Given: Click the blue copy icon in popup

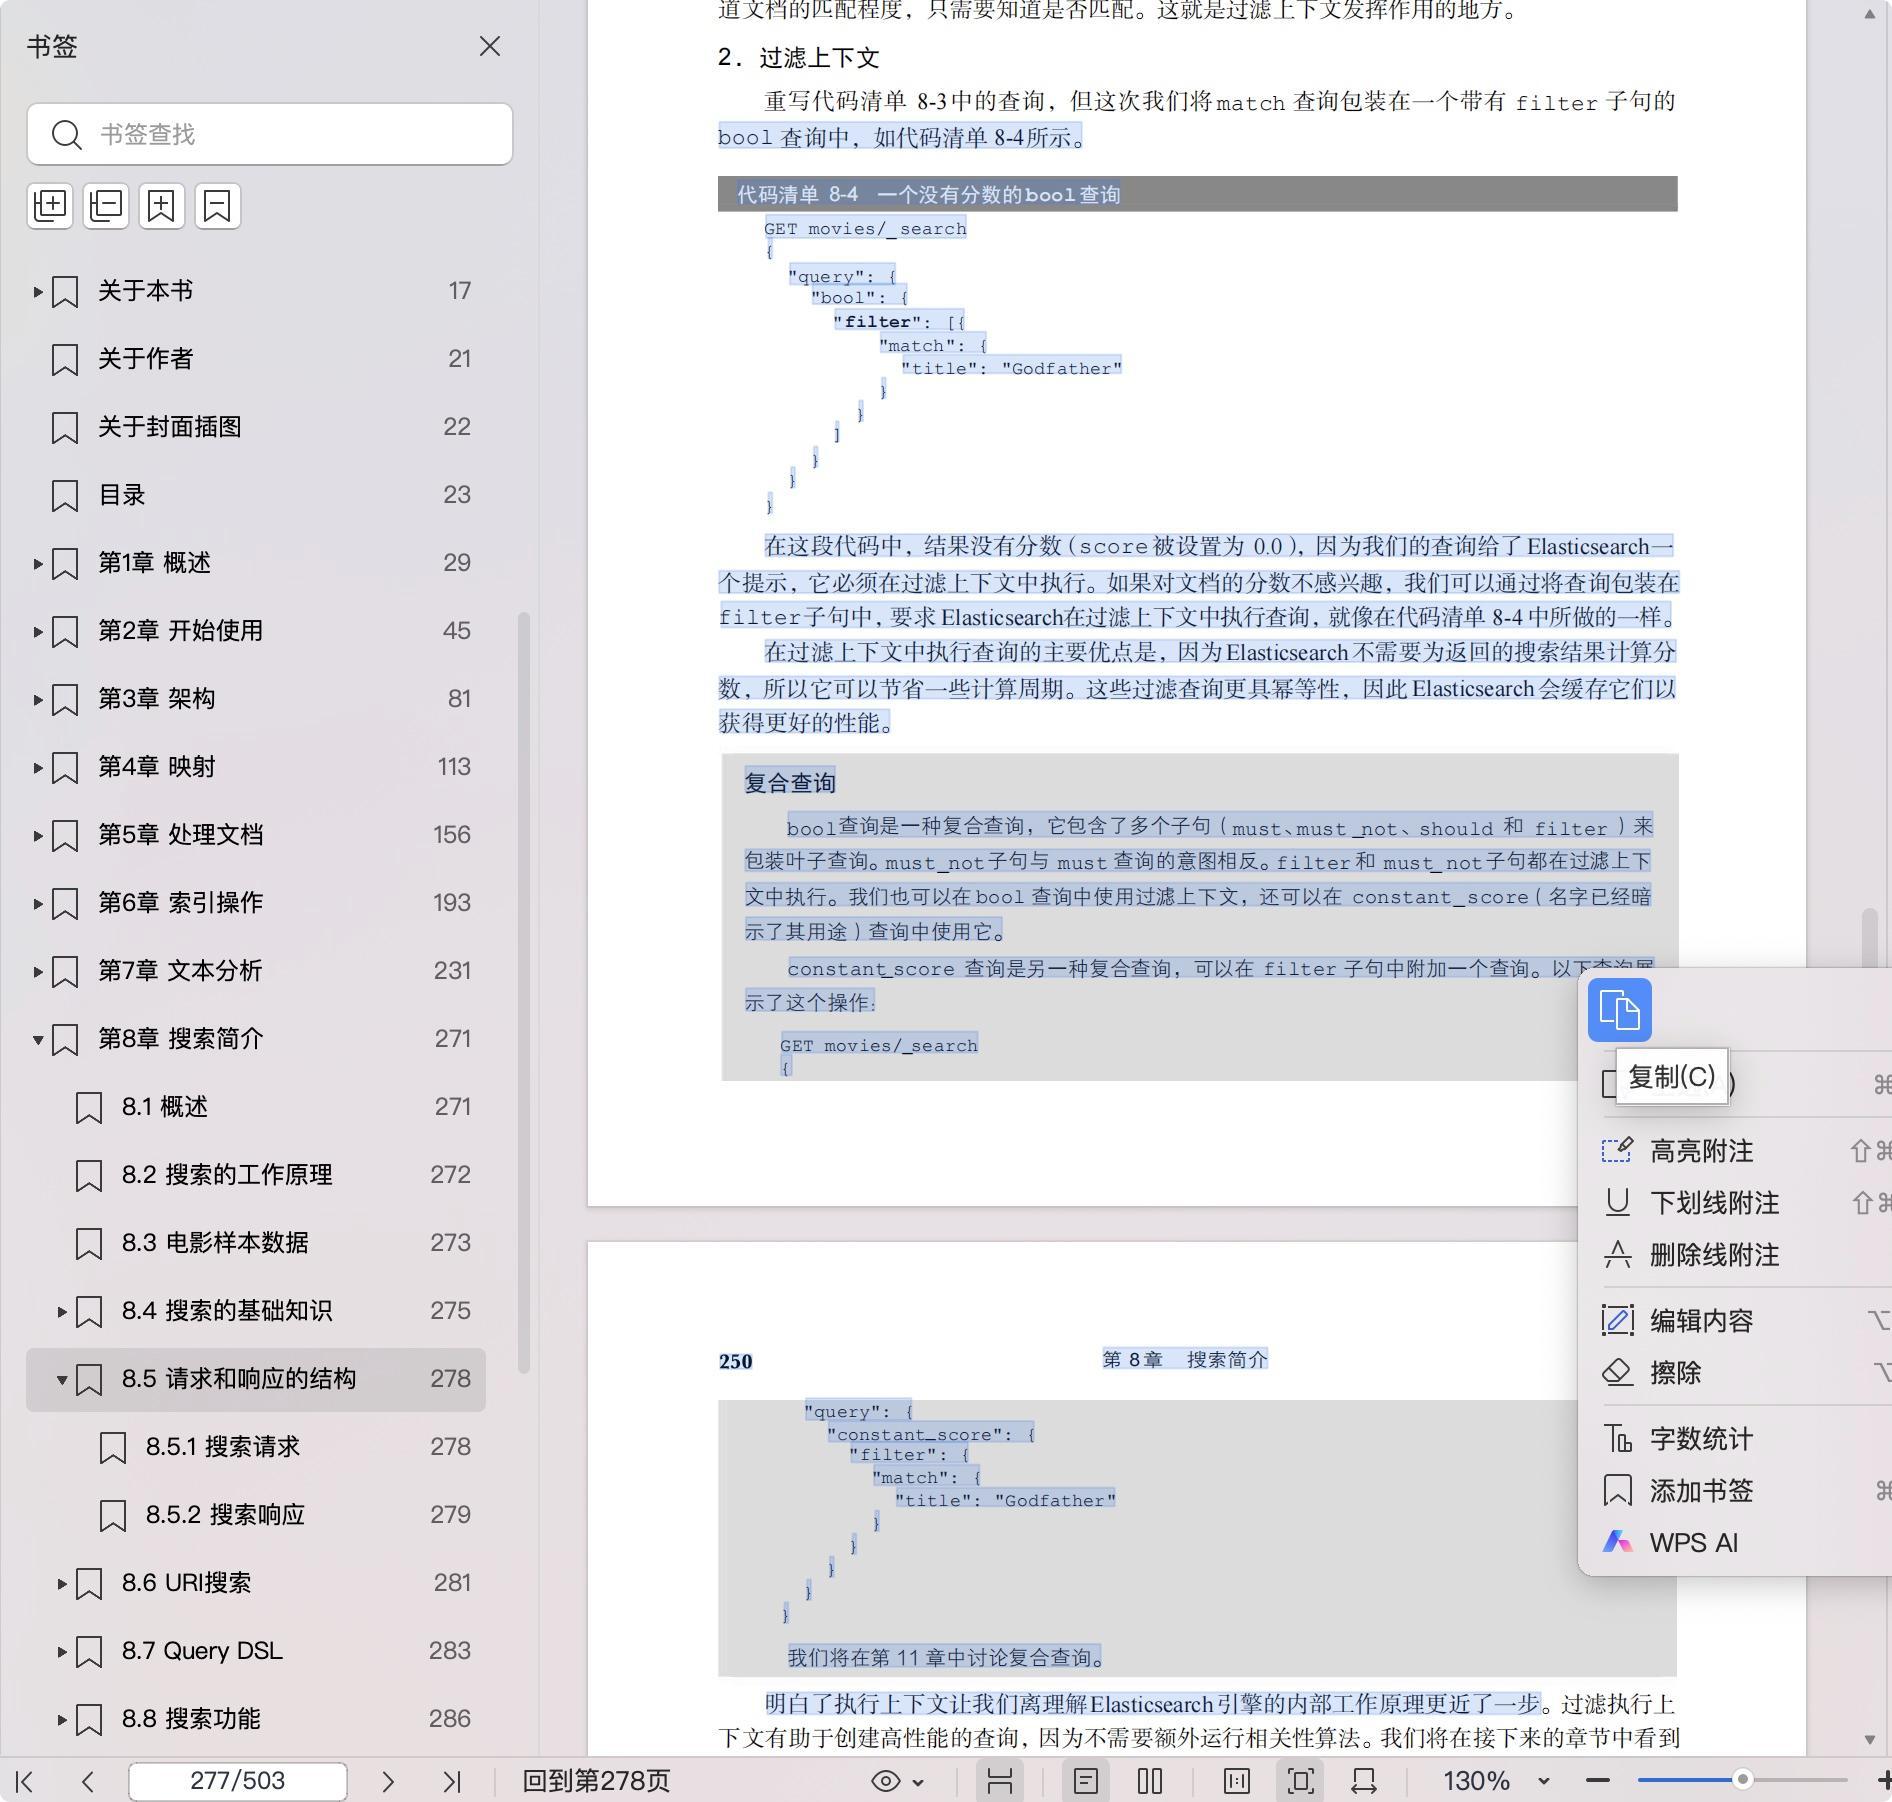Looking at the screenshot, I should pos(1619,1010).
